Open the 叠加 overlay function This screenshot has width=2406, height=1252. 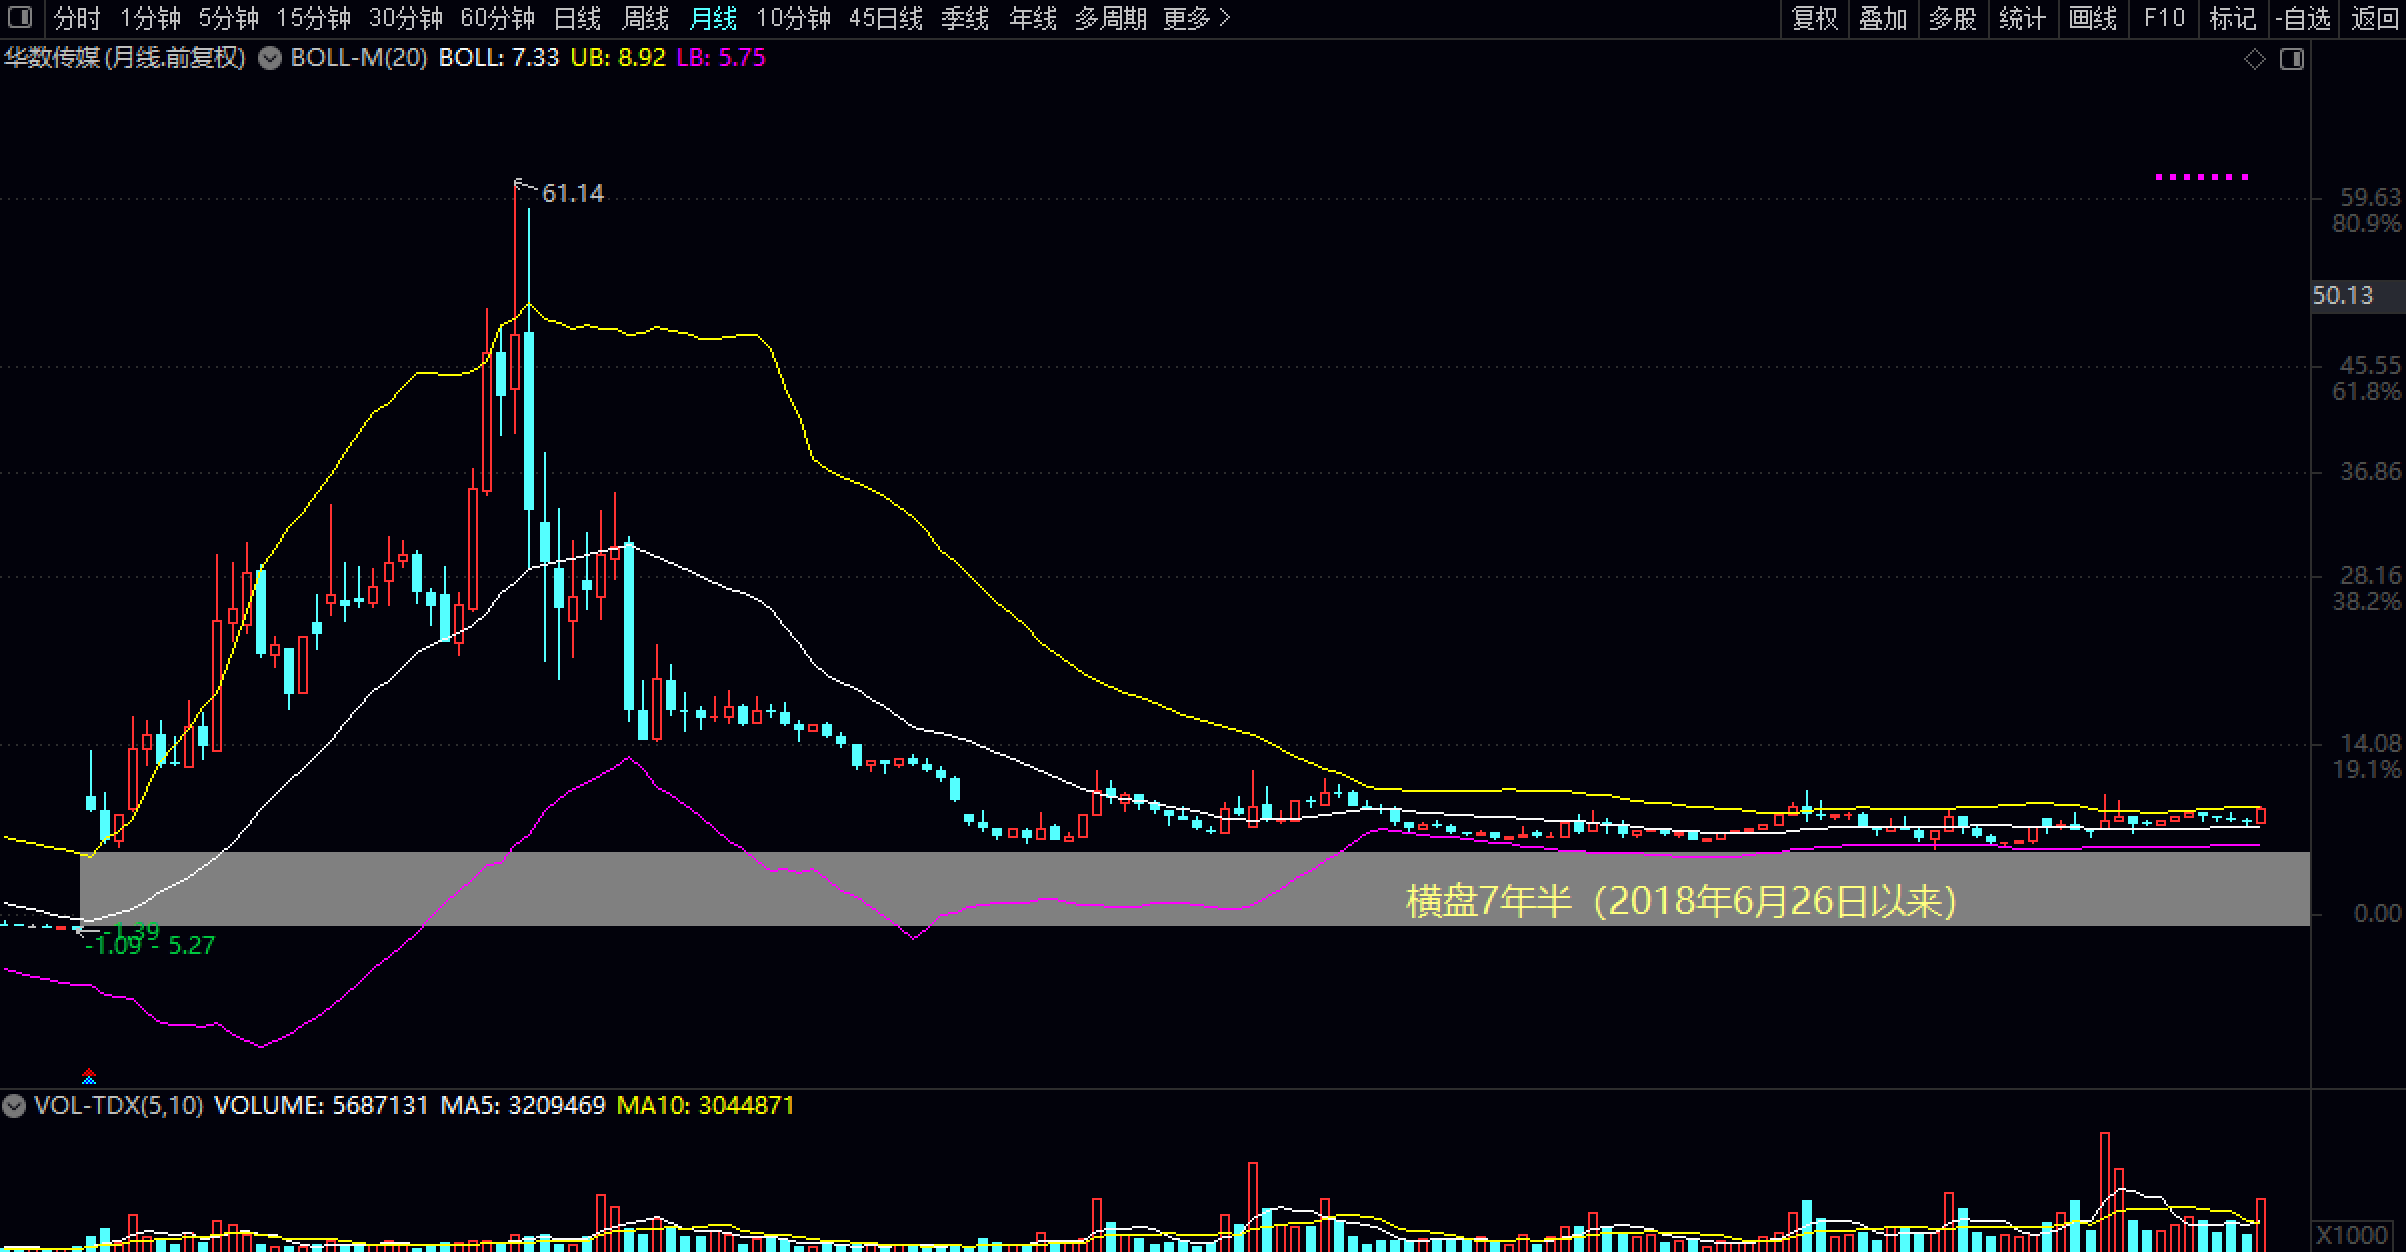point(1883,18)
